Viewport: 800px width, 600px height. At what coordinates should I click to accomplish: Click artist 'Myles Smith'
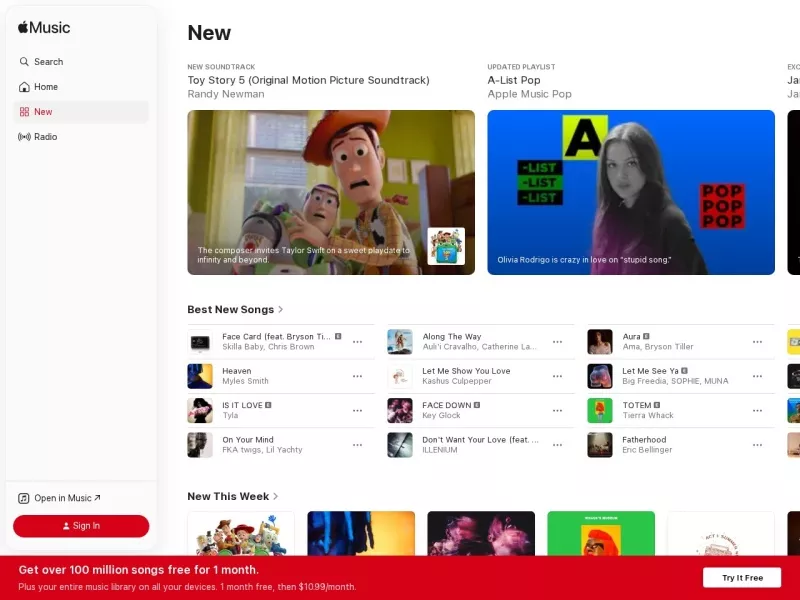[245, 381]
